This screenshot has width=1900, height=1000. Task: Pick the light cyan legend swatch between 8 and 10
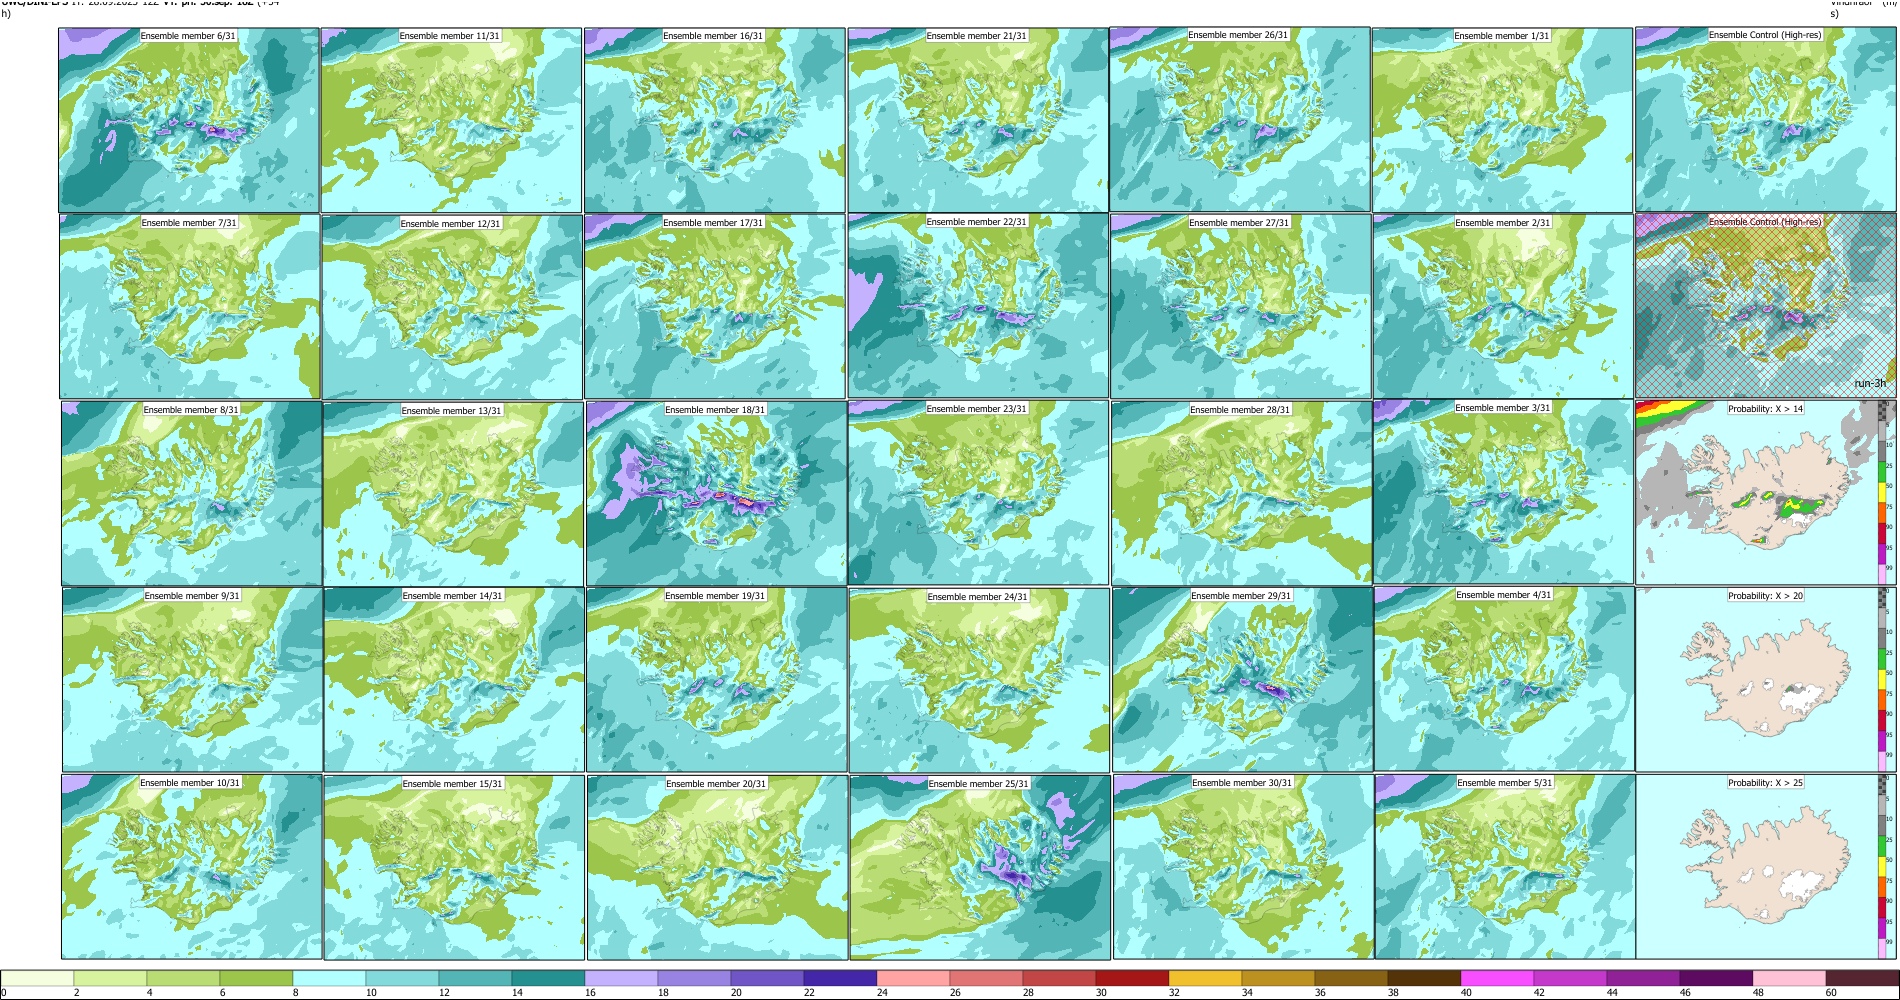pyautogui.click(x=329, y=979)
